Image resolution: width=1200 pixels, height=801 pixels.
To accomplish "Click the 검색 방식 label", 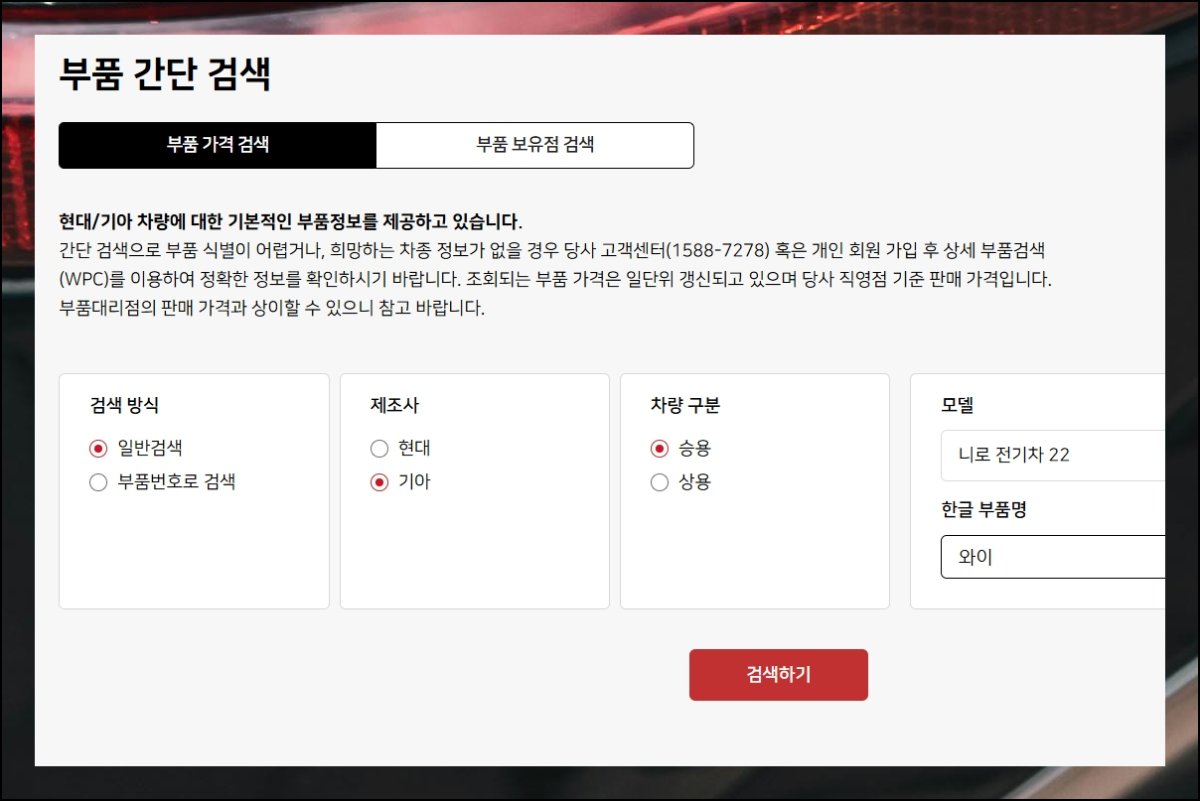I will coord(124,406).
